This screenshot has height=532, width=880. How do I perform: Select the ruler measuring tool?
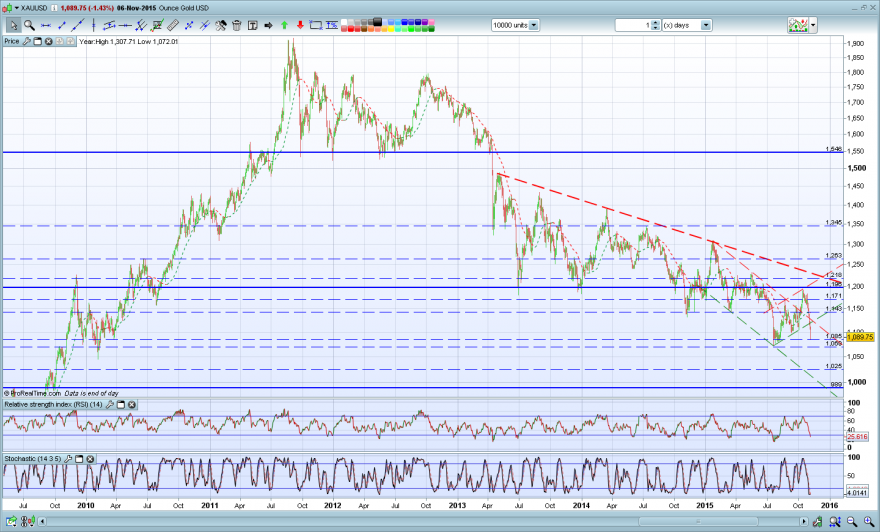(173, 25)
